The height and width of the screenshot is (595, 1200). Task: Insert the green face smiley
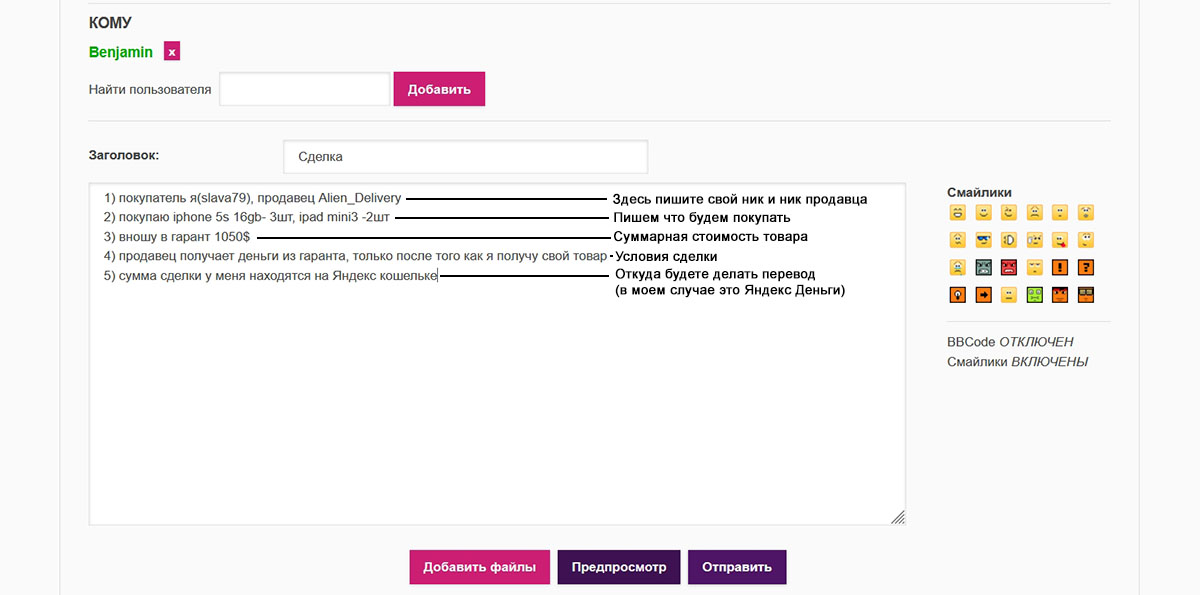1035,294
